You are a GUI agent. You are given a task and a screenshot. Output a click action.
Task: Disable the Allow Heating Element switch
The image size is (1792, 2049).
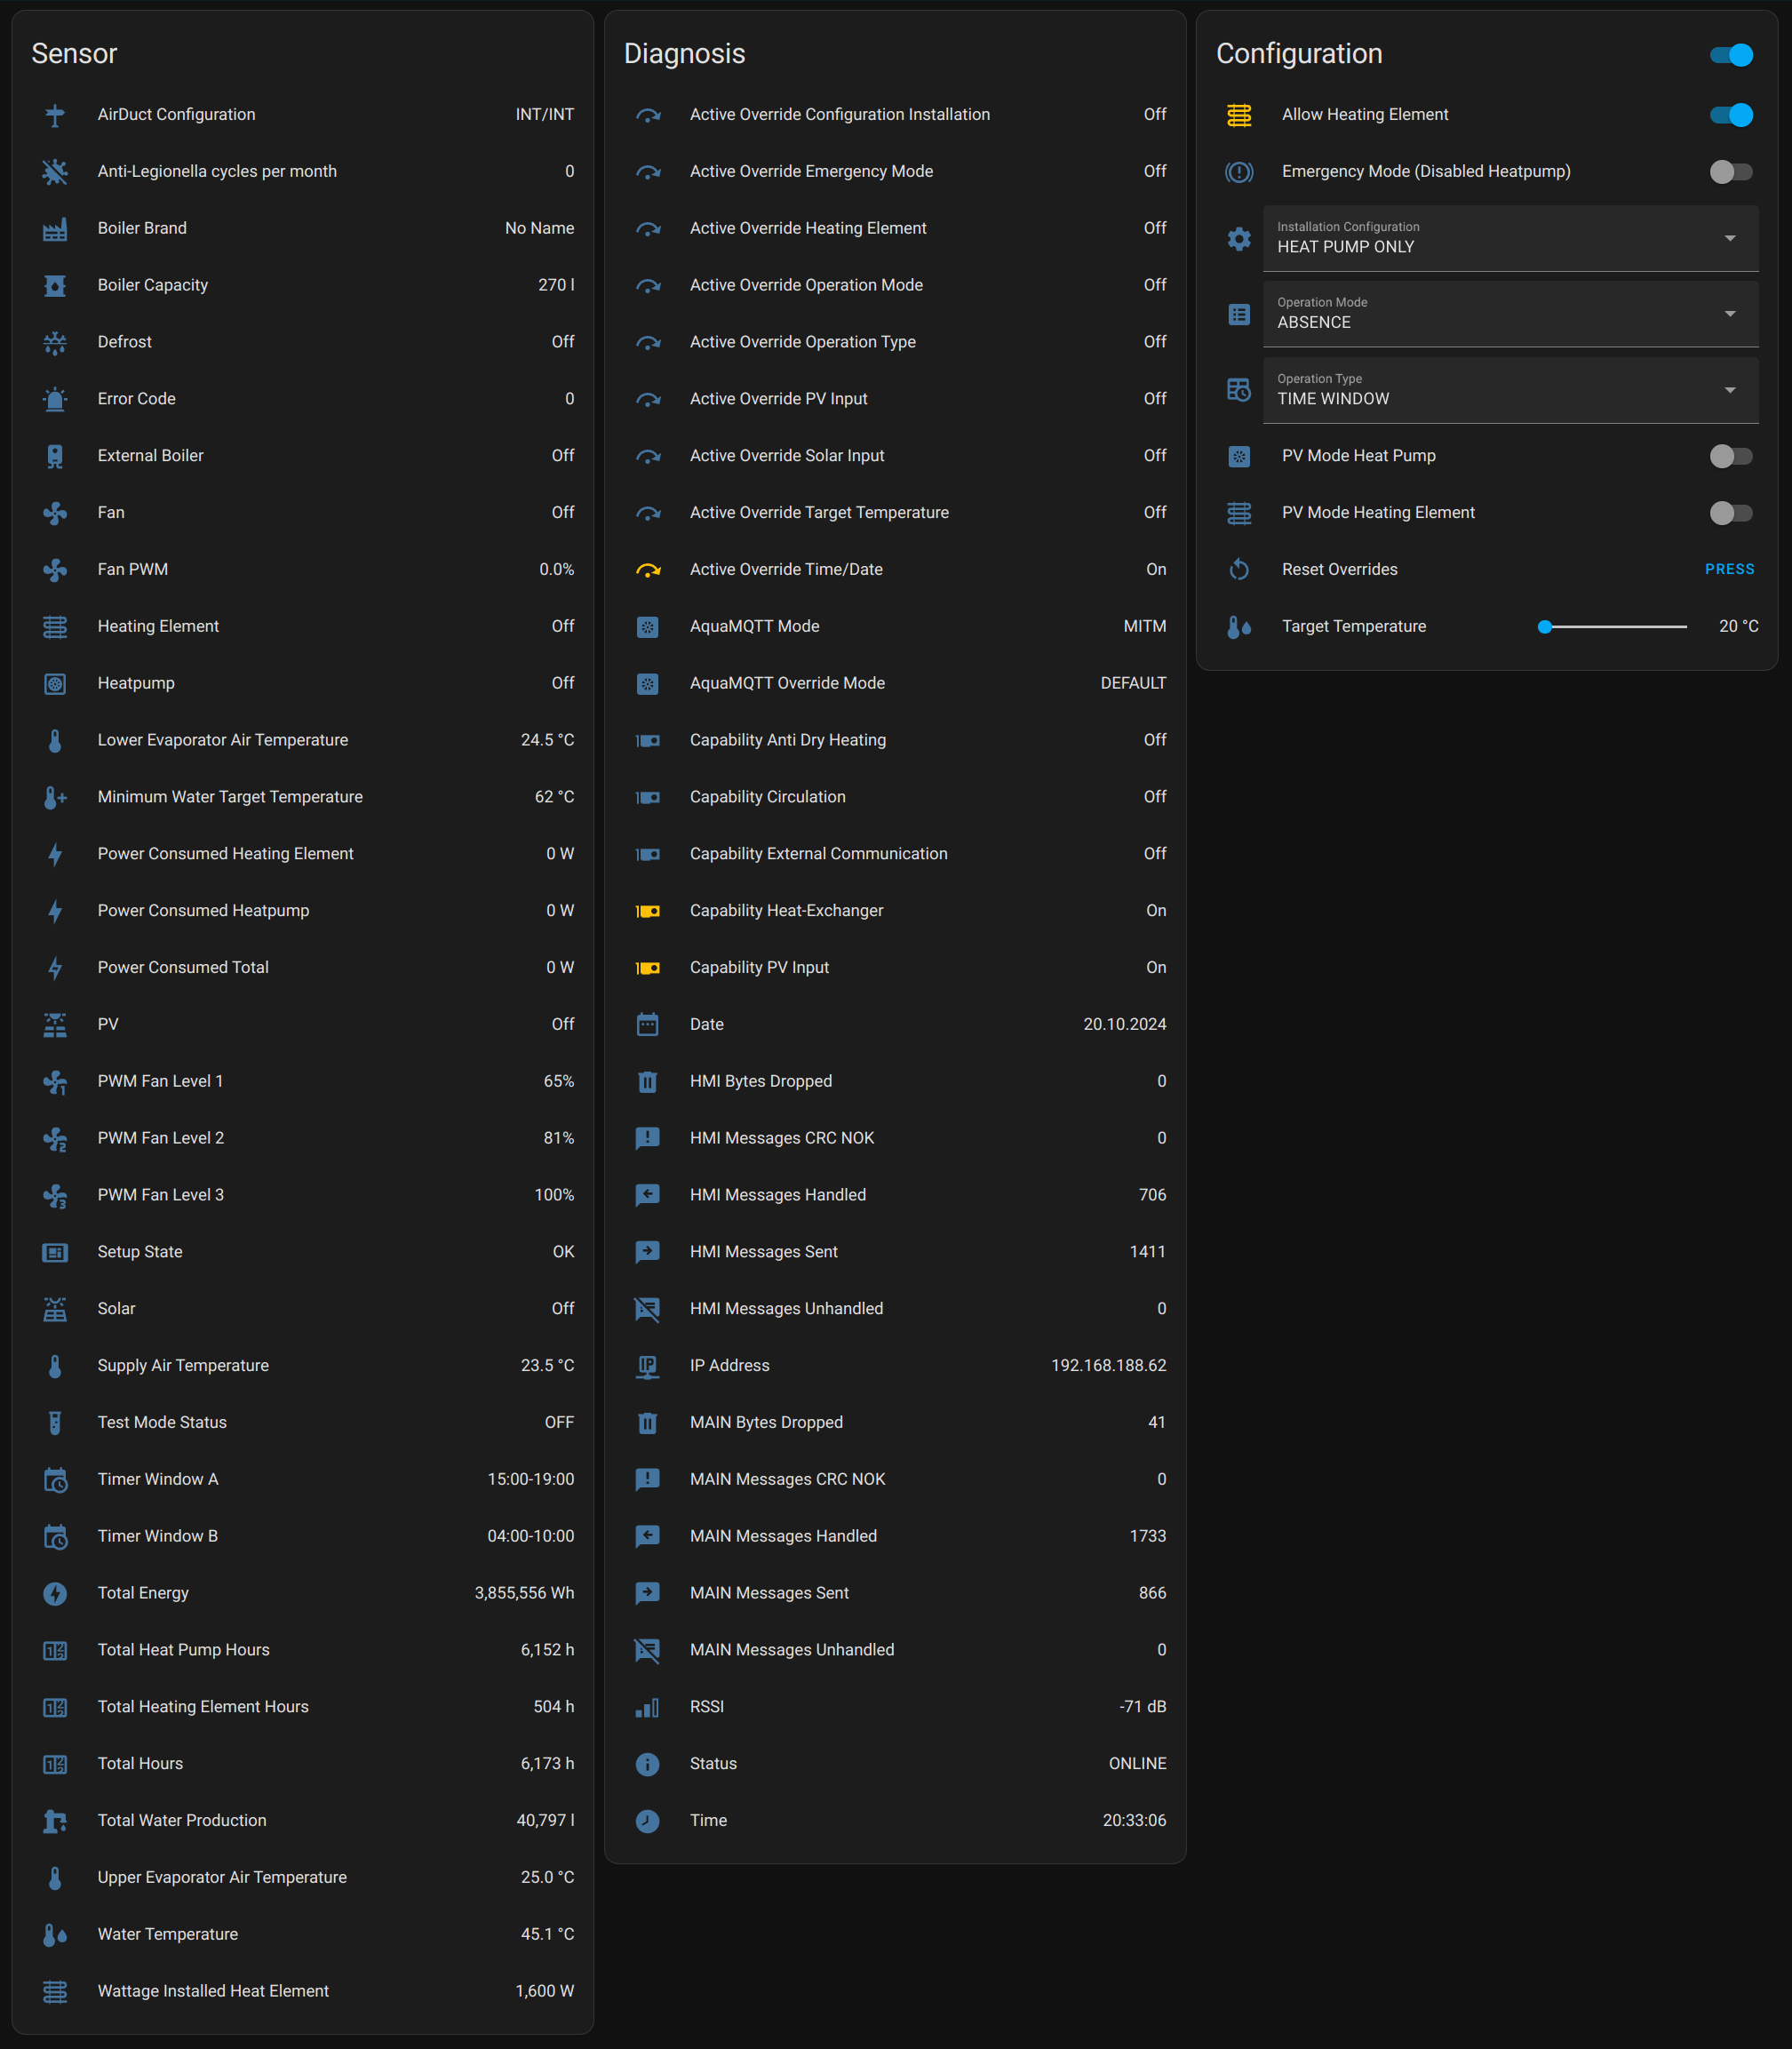coord(1730,115)
